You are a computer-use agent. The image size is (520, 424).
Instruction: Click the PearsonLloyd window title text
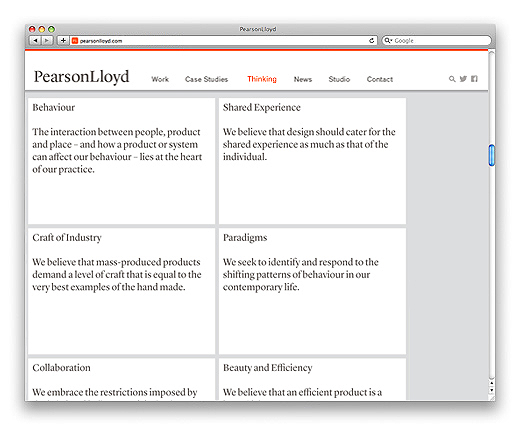point(258,29)
